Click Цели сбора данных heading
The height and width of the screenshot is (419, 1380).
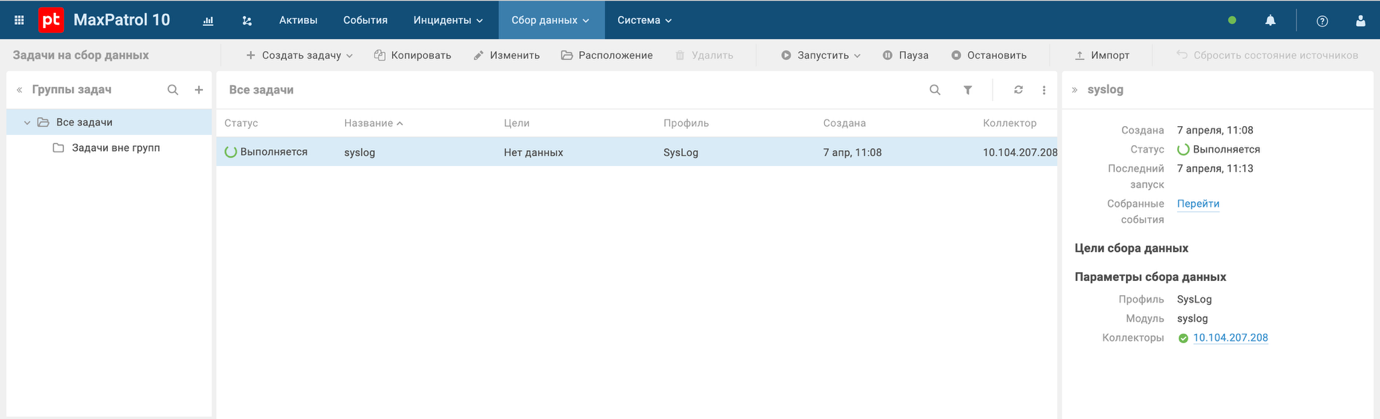click(1131, 248)
